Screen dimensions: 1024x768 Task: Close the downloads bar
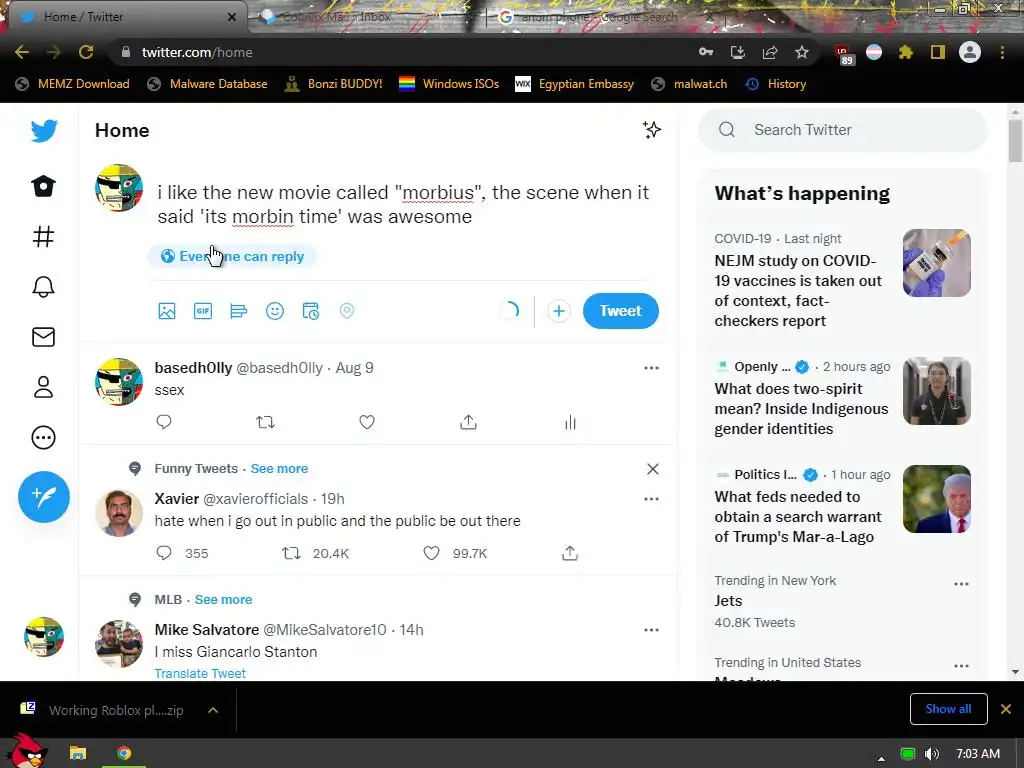[x=1006, y=709]
